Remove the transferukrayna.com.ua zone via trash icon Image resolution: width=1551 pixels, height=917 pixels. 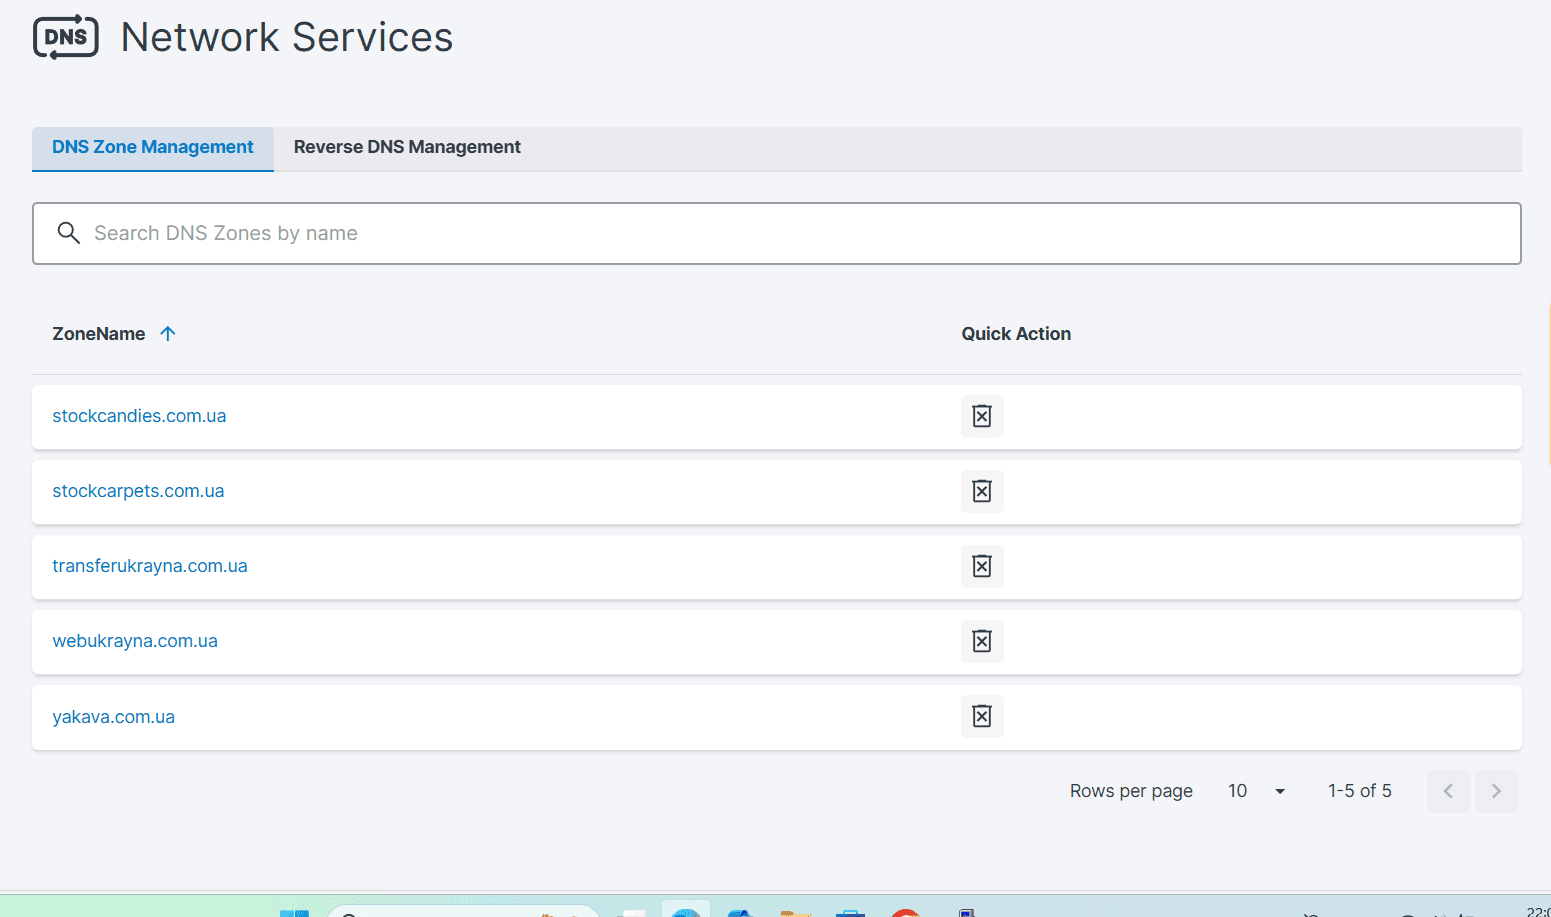(x=982, y=566)
